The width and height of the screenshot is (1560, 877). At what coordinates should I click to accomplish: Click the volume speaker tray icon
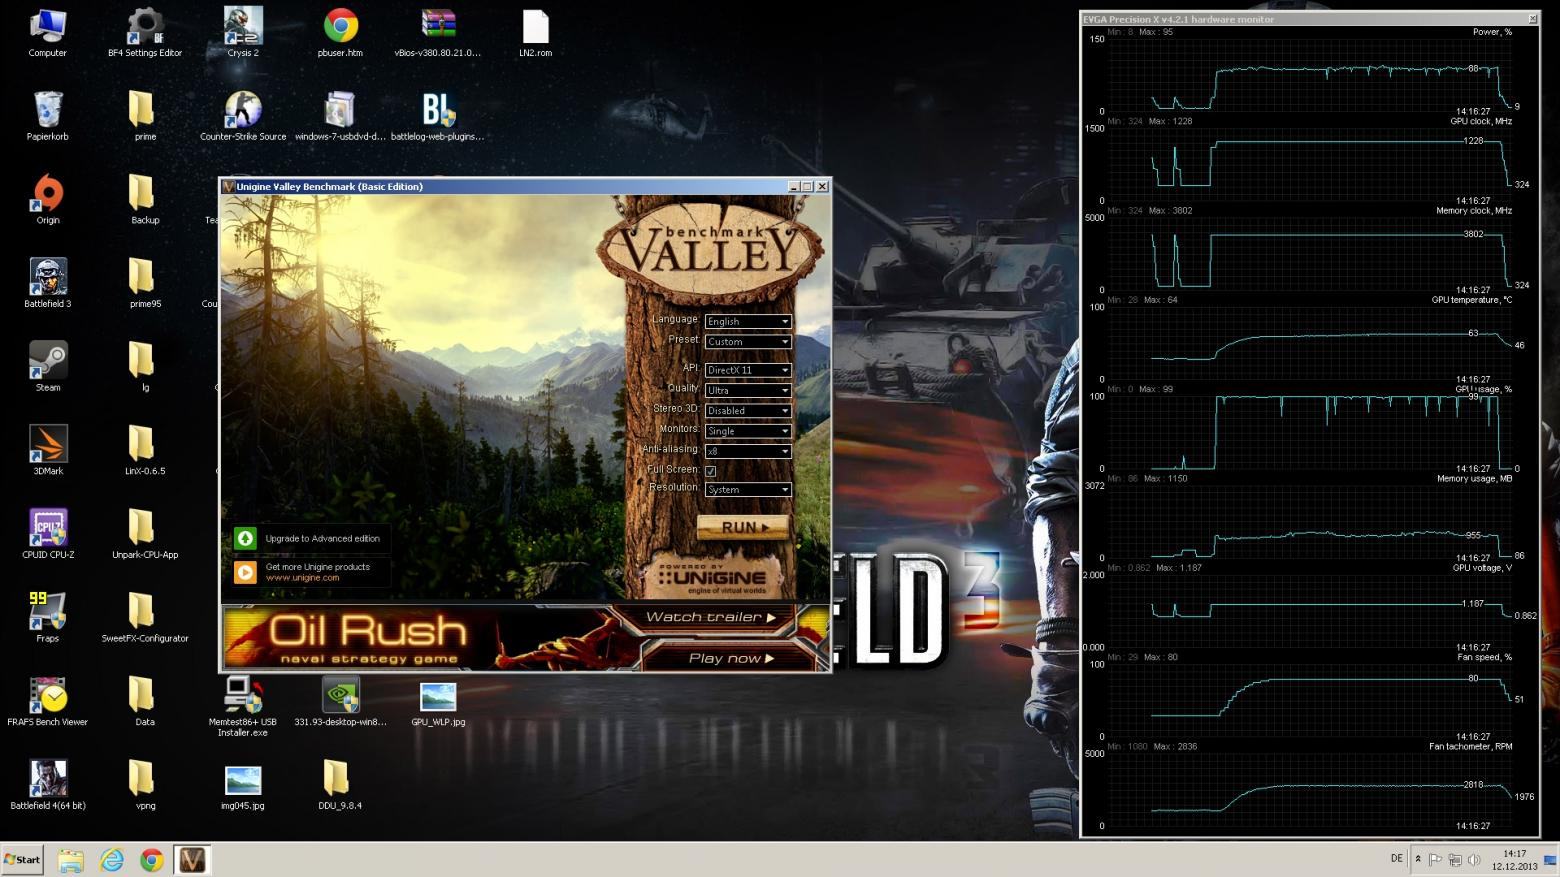click(1474, 859)
